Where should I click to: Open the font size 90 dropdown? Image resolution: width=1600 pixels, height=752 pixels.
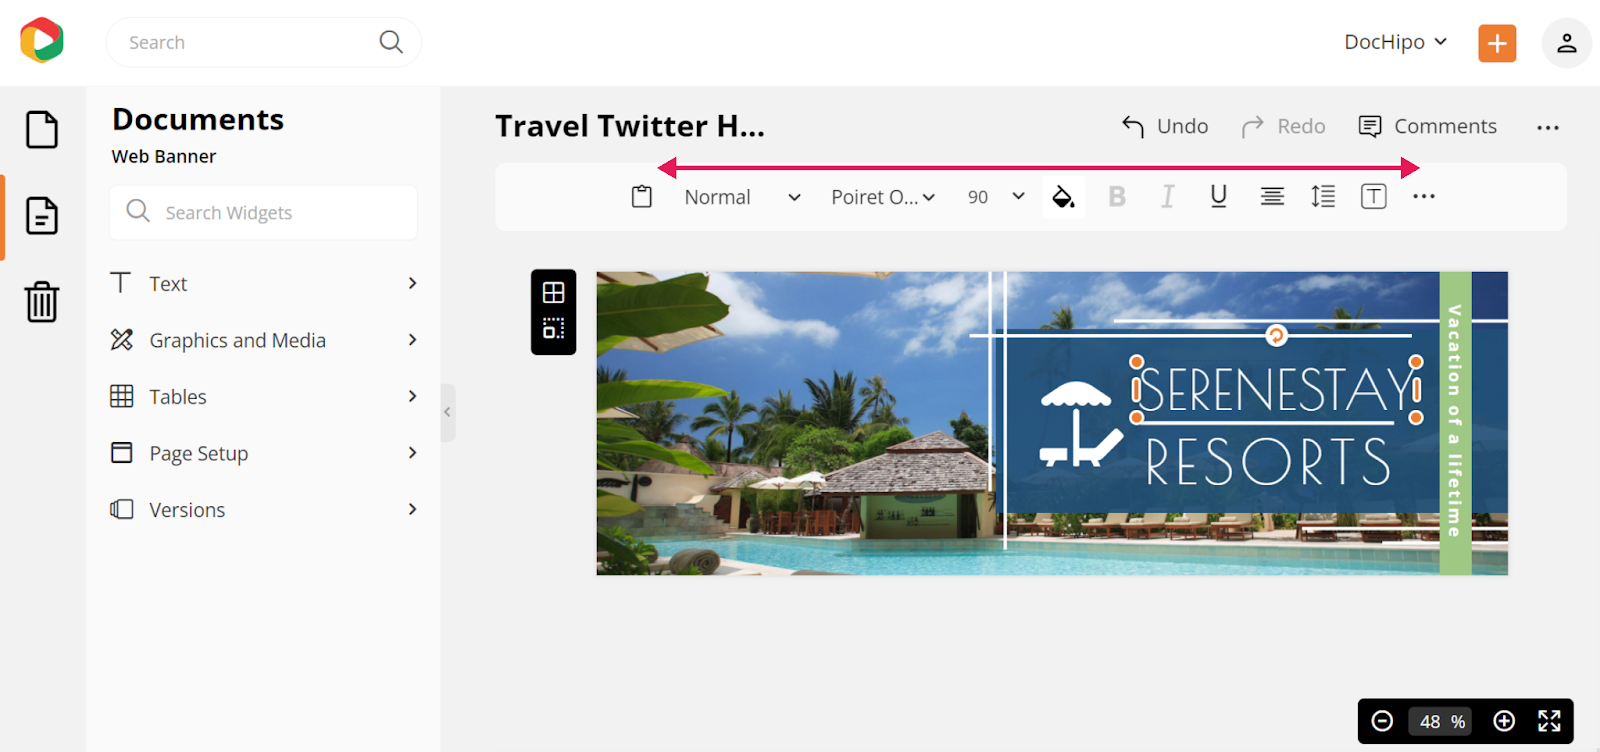(996, 197)
